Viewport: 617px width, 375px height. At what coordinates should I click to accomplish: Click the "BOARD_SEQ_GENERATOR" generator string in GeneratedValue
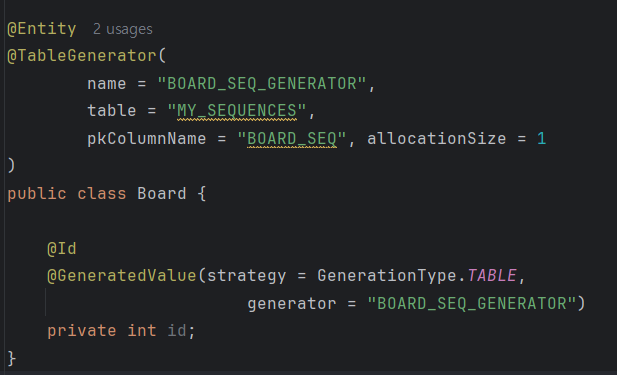[x=471, y=304]
